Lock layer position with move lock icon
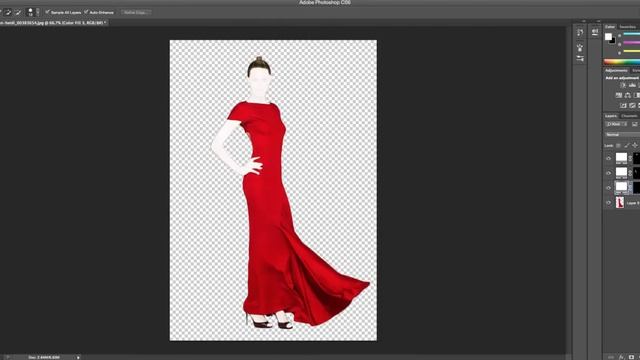Image resolution: width=640 pixels, height=360 pixels. [x=635, y=145]
